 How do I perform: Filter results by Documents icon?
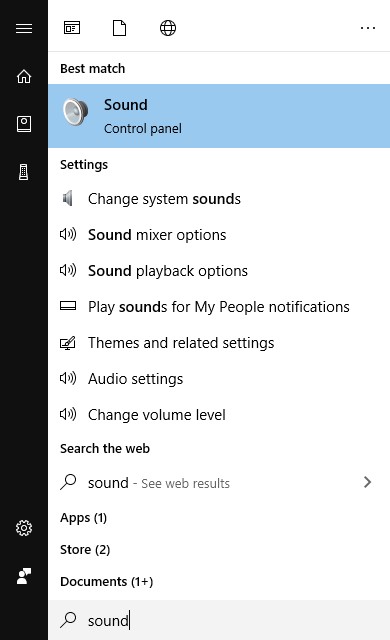coord(120,28)
